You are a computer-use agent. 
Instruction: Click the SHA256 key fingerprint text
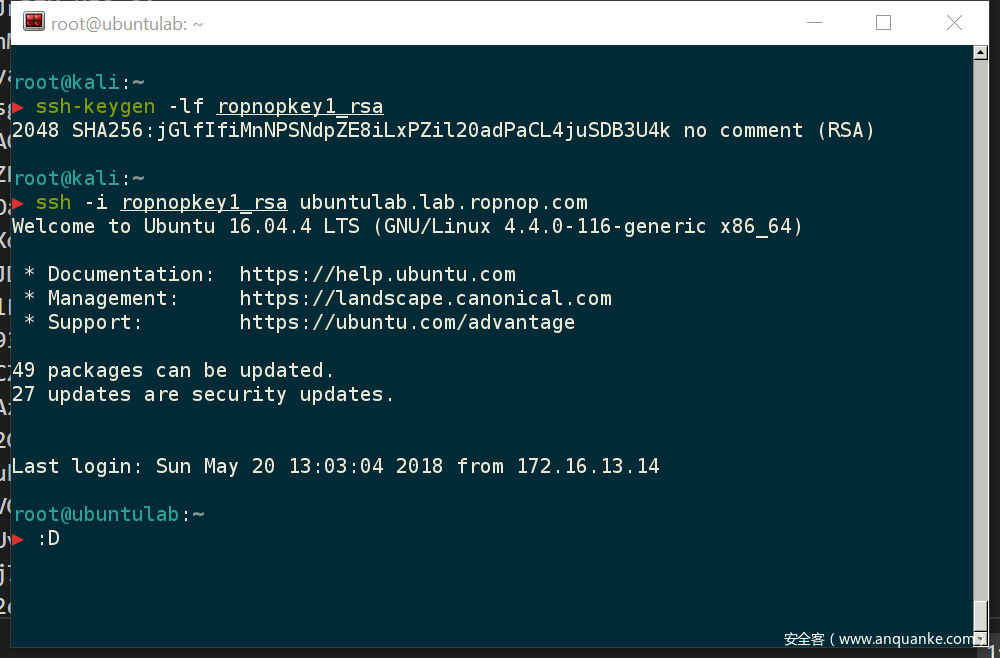pyautogui.click(x=371, y=130)
